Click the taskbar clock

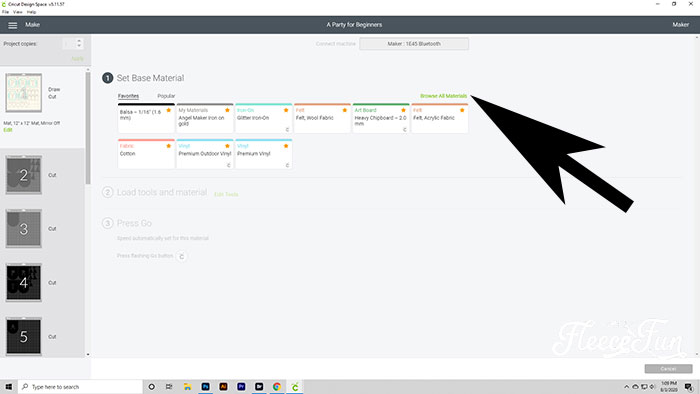coord(669,387)
